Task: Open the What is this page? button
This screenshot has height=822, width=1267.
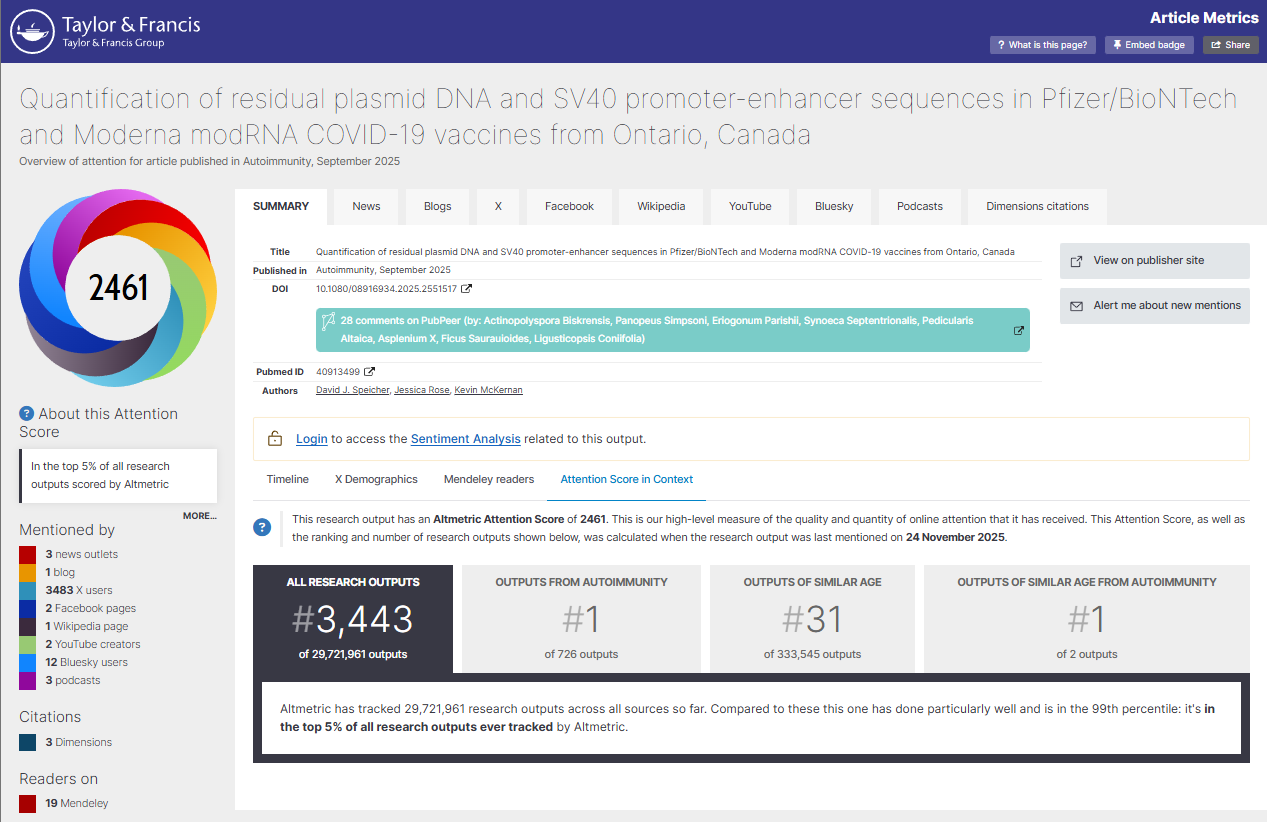Action: click(x=1043, y=45)
